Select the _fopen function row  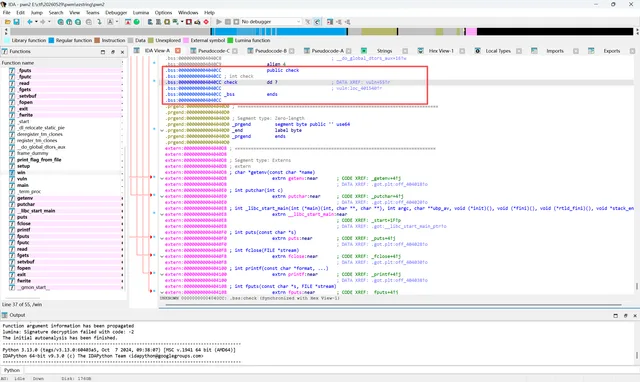point(65,102)
